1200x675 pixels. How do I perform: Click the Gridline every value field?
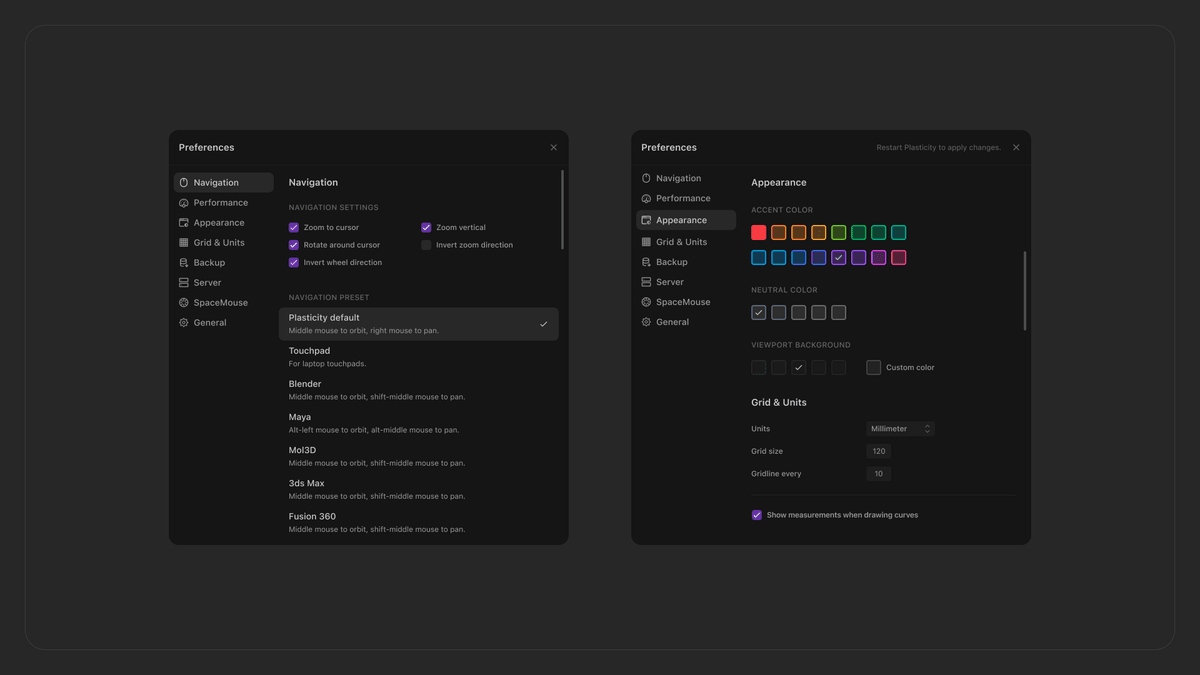[x=879, y=474]
